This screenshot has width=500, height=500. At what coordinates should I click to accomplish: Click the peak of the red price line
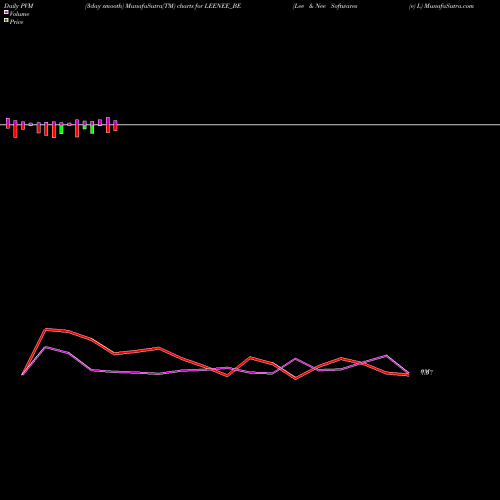pyautogui.click(x=46, y=329)
